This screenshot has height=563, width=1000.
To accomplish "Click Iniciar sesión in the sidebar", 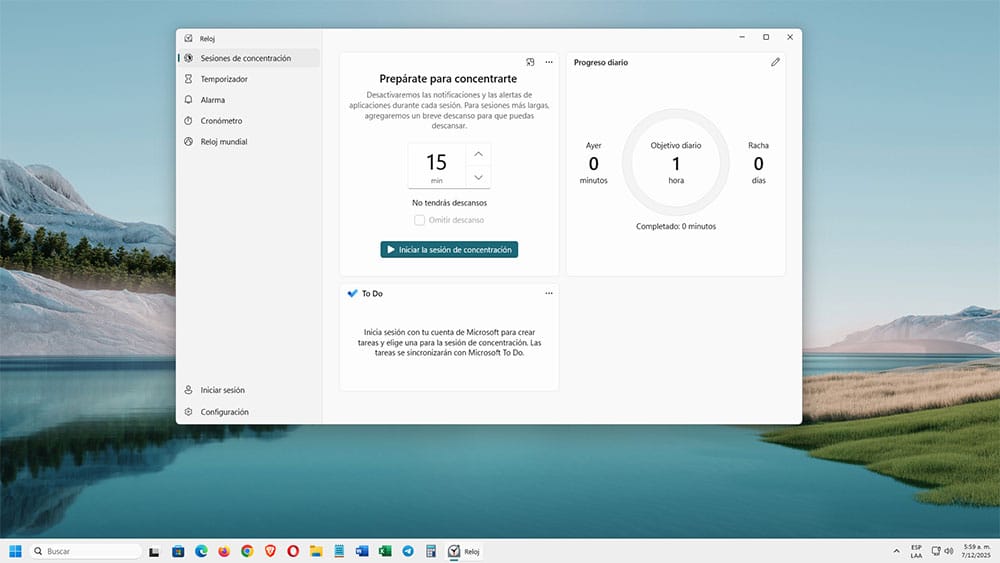I will click(249, 390).
